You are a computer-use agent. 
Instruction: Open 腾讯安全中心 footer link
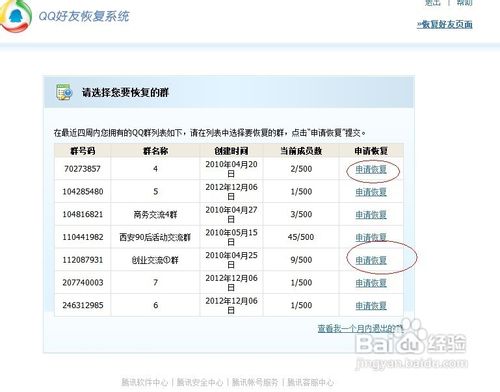(200, 382)
